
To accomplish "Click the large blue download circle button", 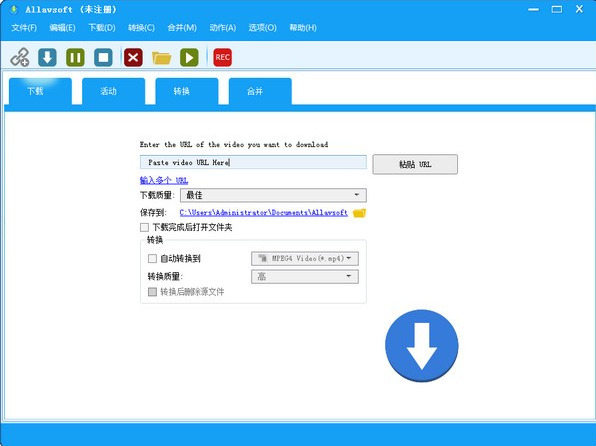I will (x=422, y=346).
